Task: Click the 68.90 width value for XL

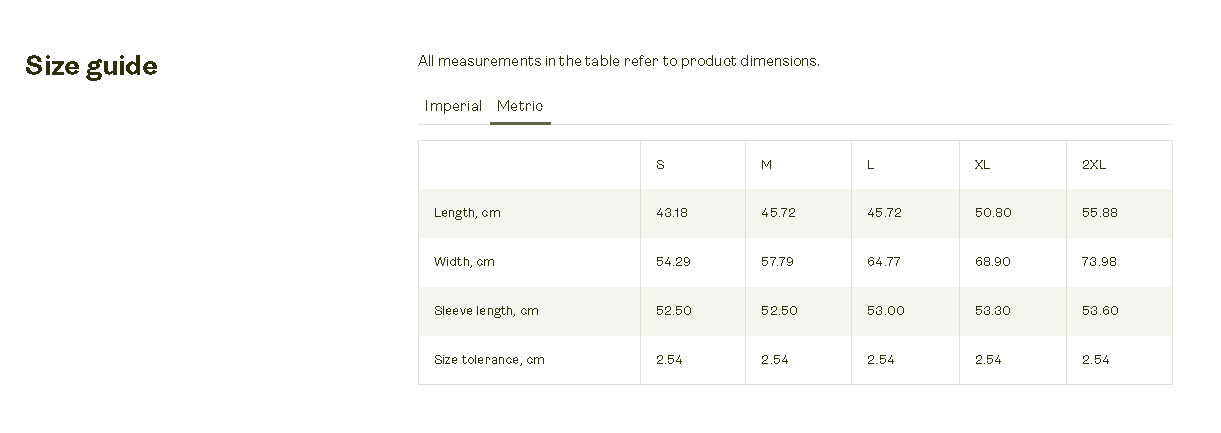Action: click(992, 262)
